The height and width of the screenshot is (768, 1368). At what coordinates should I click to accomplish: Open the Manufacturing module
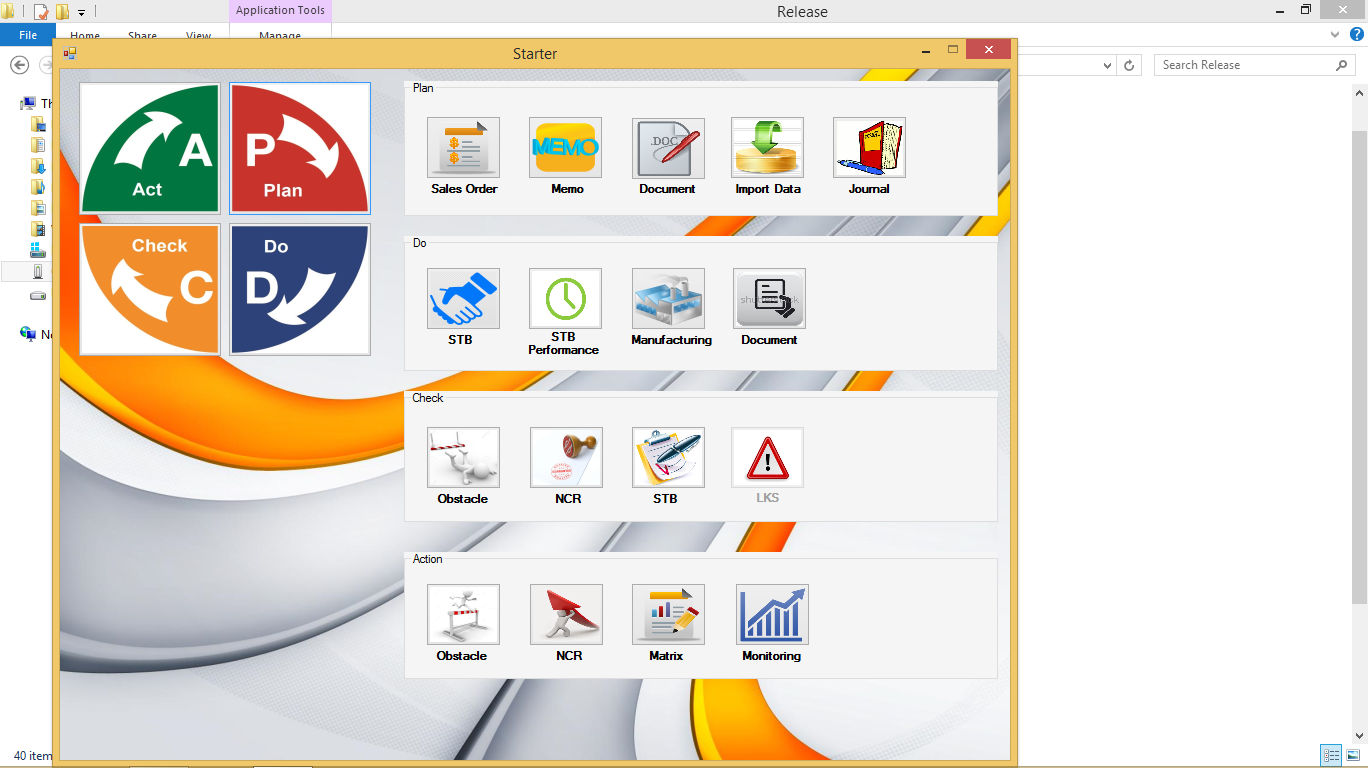[668, 298]
